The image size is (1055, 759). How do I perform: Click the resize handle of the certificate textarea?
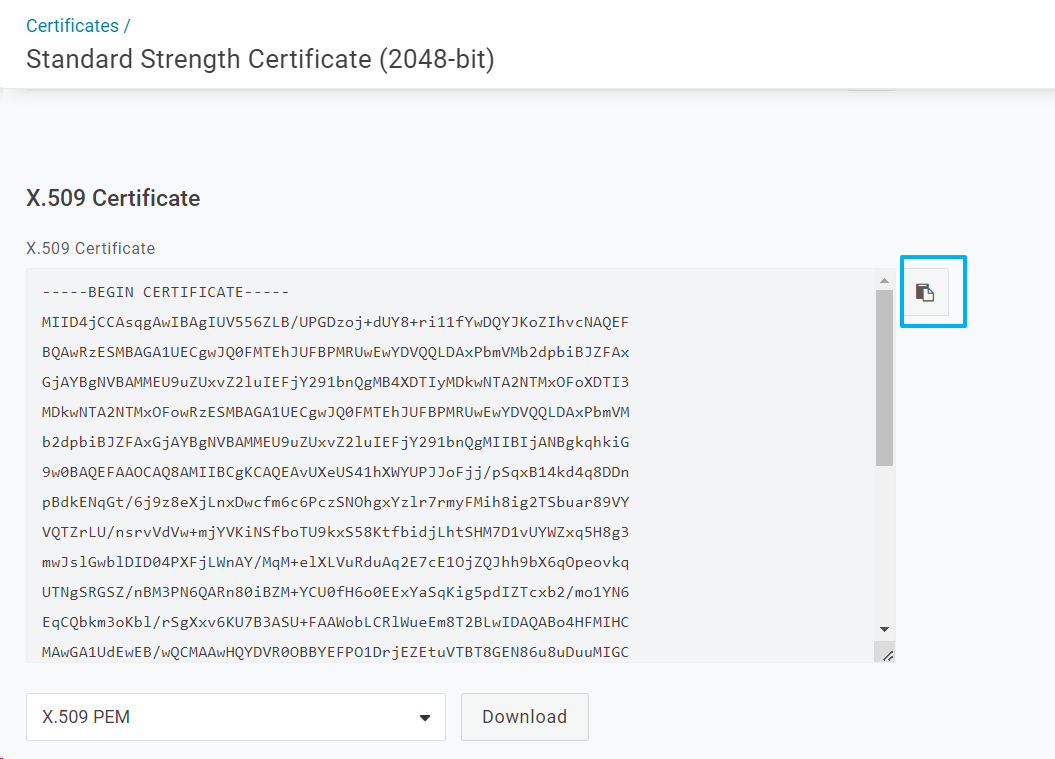[887, 655]
